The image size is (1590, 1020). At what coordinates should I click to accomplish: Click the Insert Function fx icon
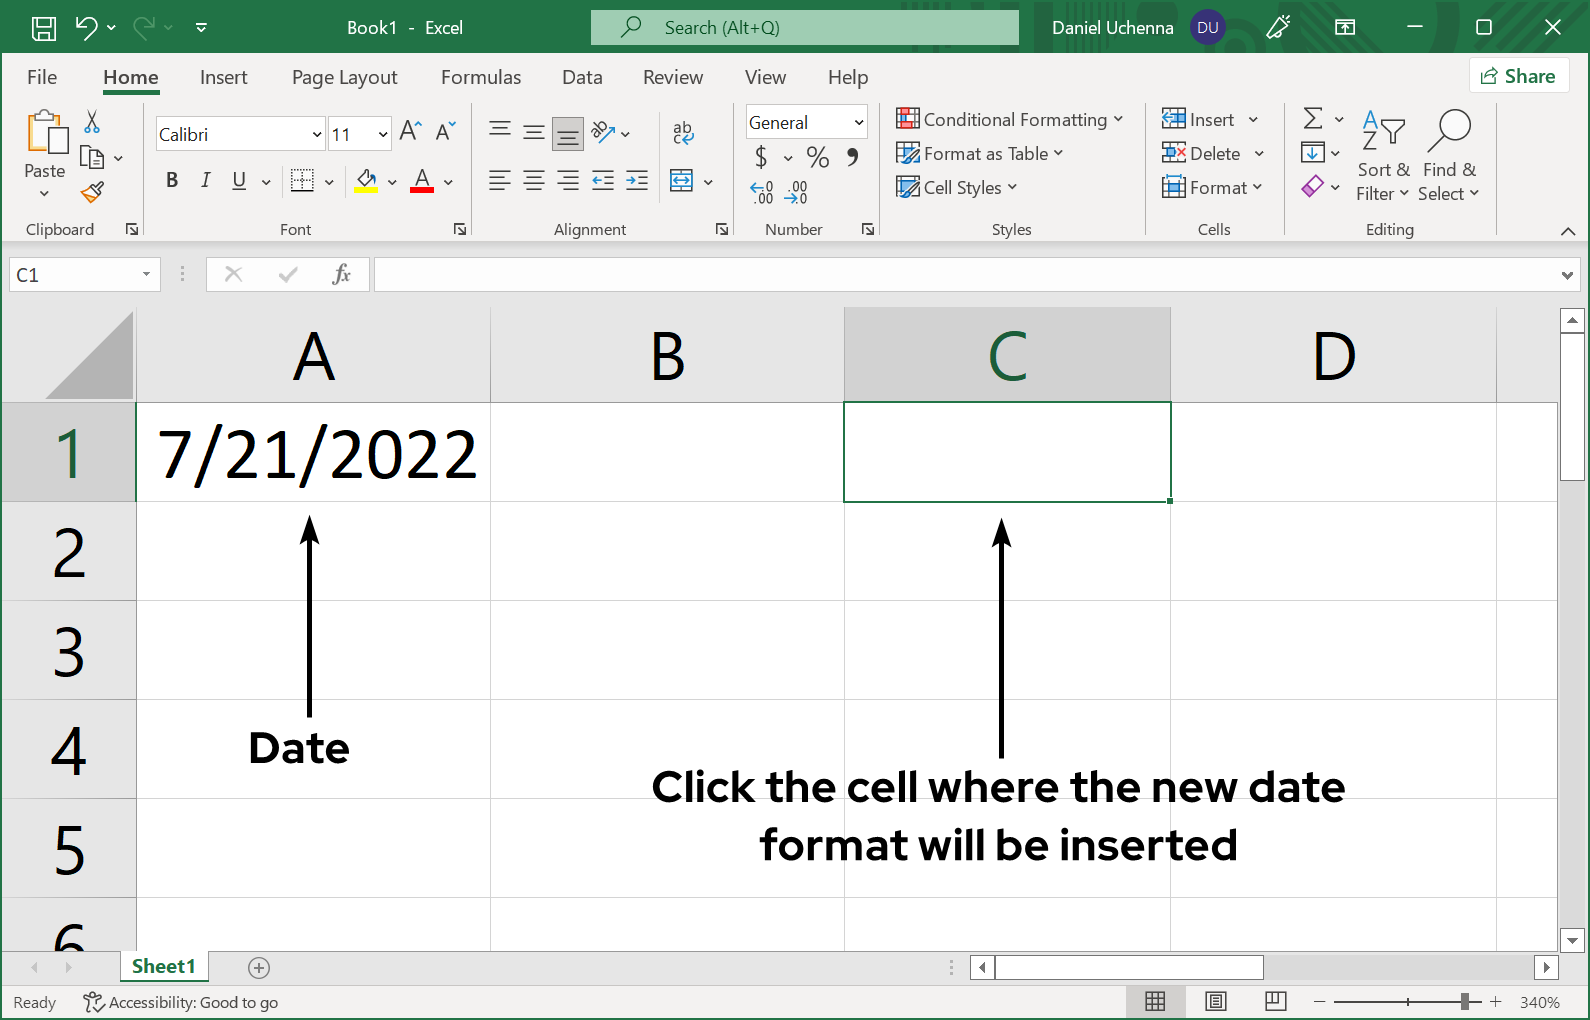[x=341, y=274]
